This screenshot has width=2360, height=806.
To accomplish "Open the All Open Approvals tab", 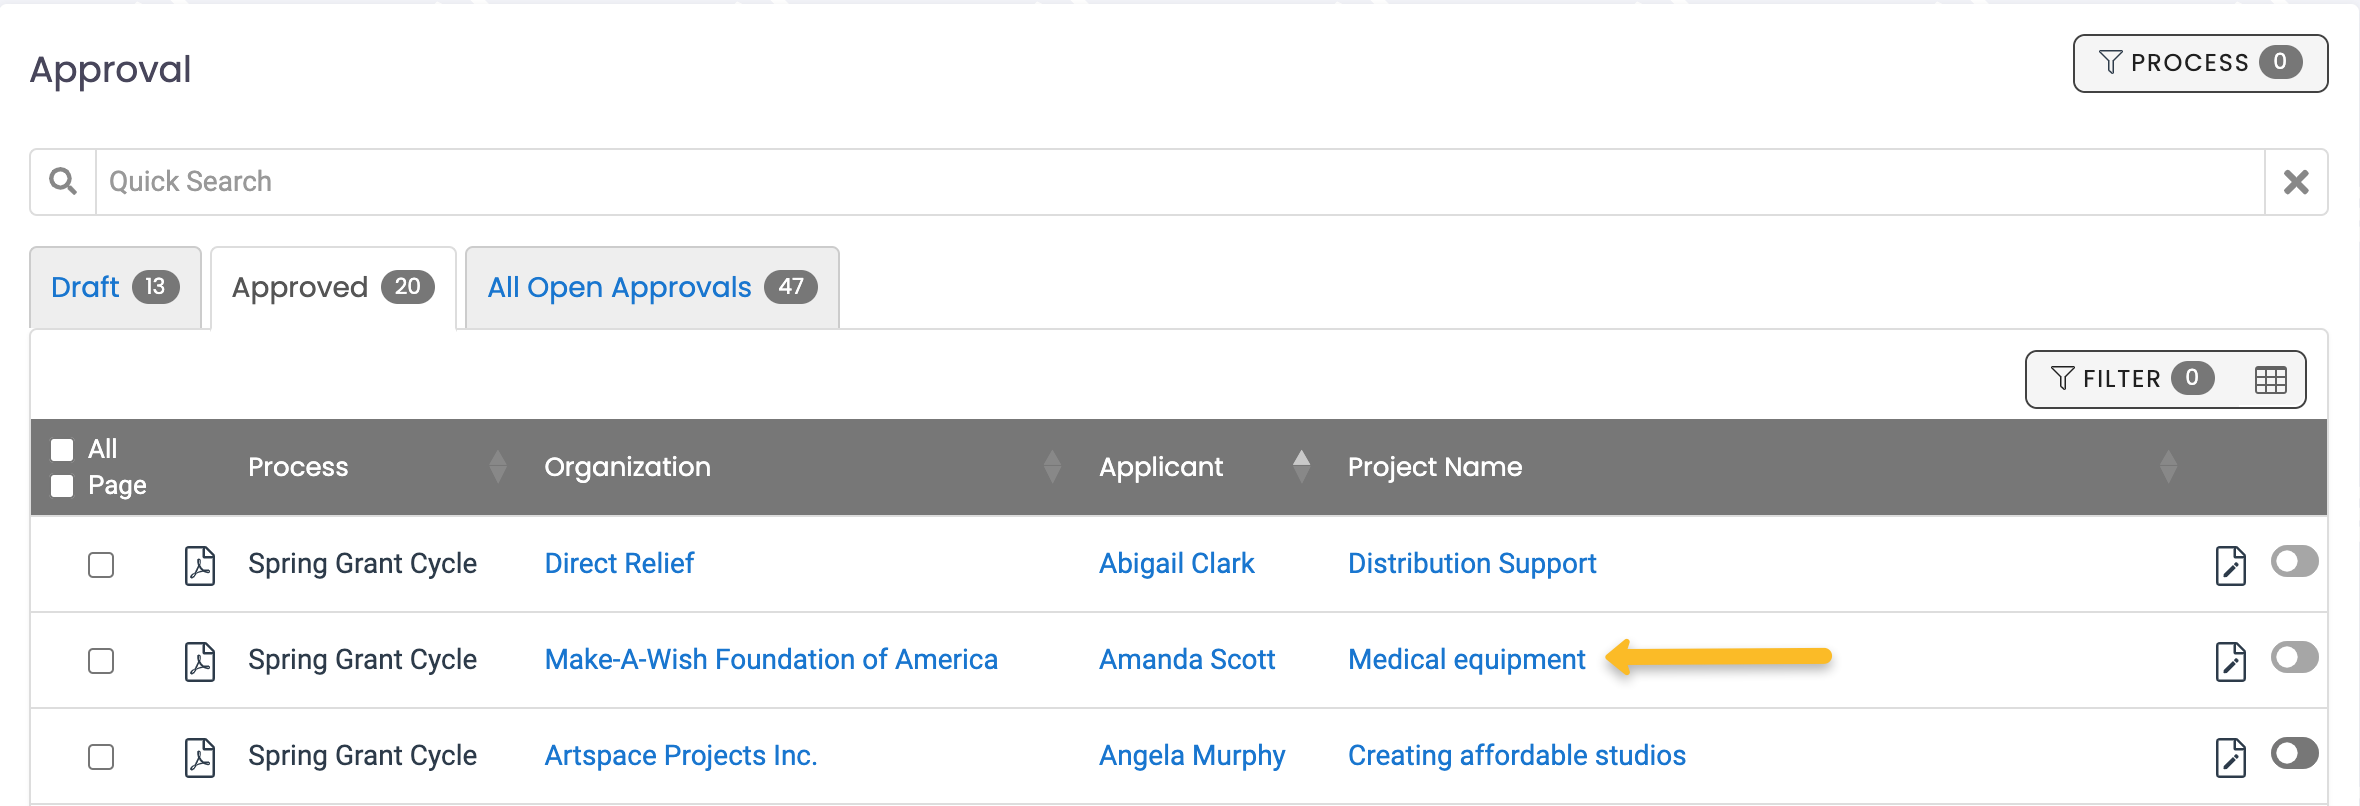I will tap(652, 288).
